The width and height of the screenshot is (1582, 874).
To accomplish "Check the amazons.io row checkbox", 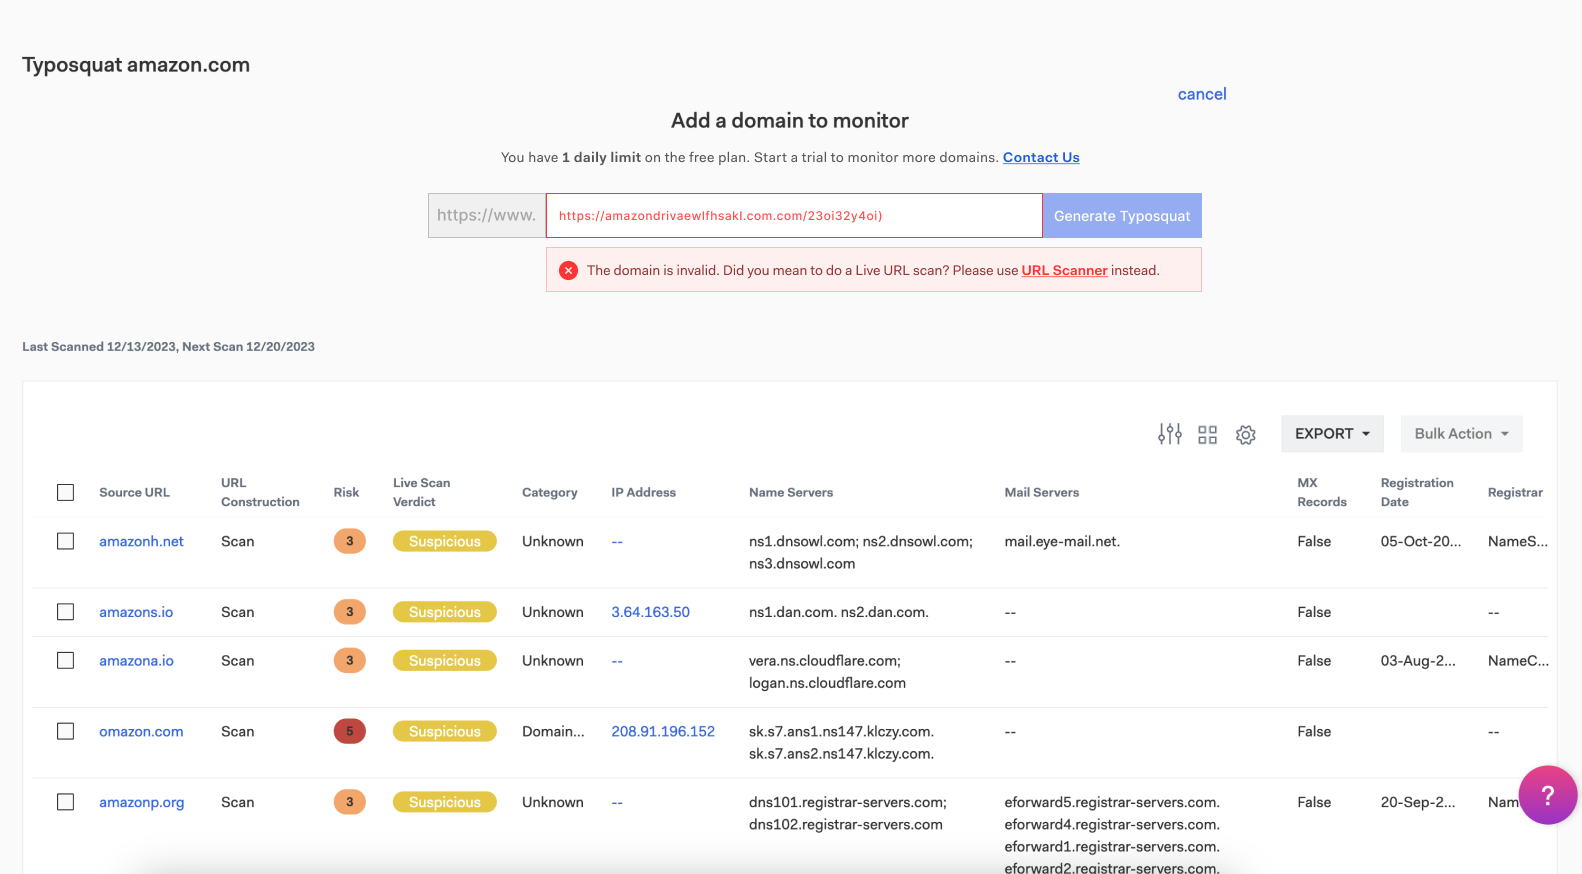I will coord(66,612).
